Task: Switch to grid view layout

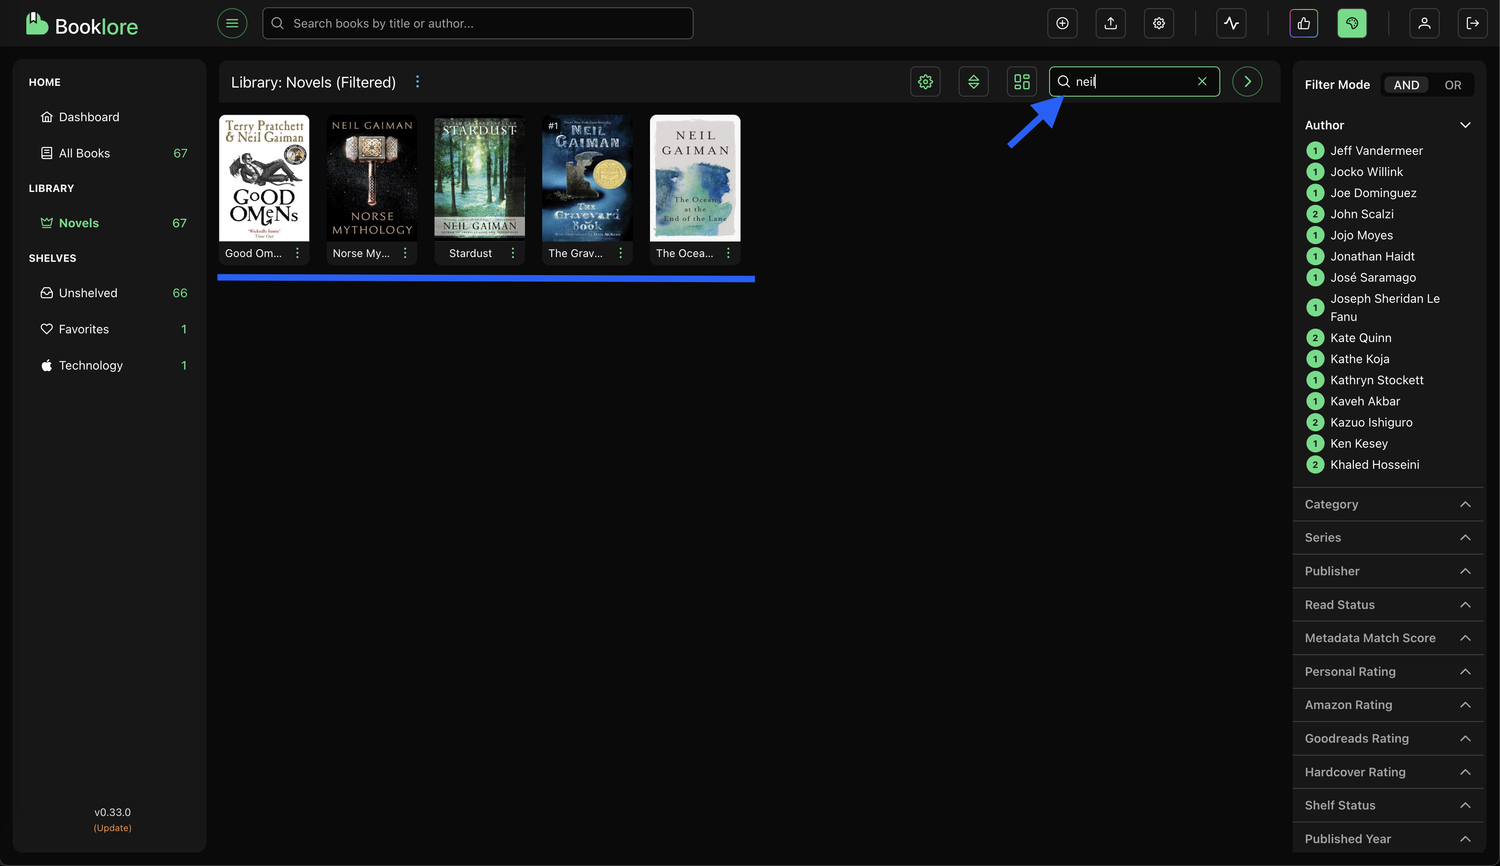Action: tap(1021, 81)
